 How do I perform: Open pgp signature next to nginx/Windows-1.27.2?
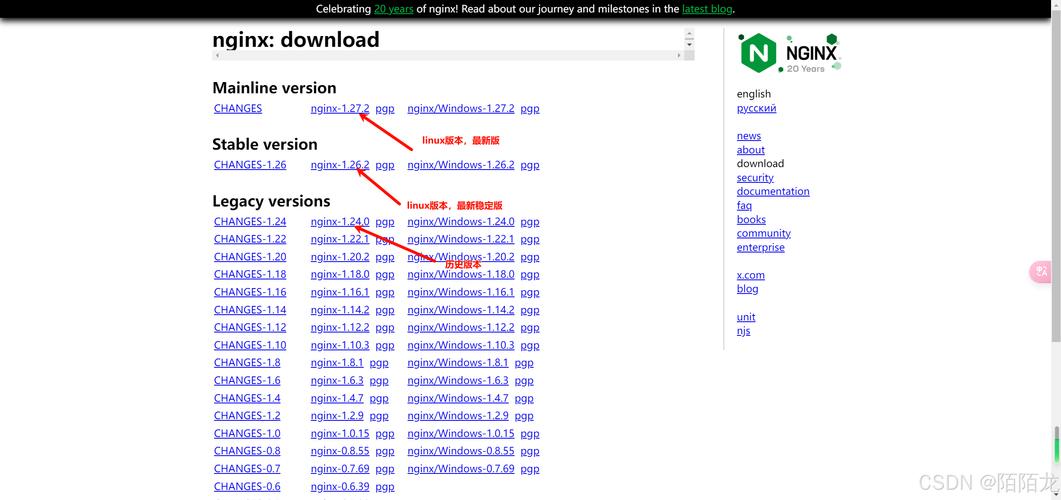click(x=530, y=108)
